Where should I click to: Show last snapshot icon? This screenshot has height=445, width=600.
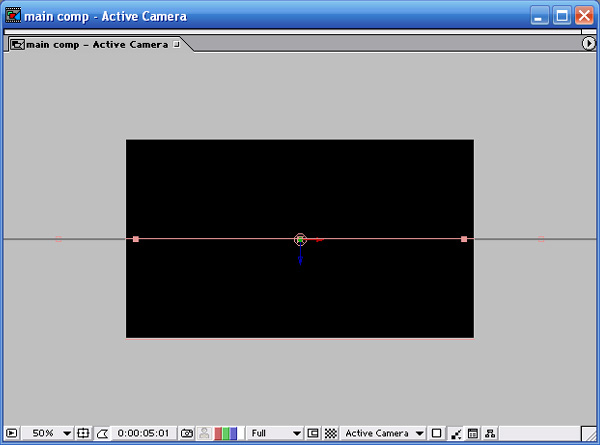[x=205, y=434]
